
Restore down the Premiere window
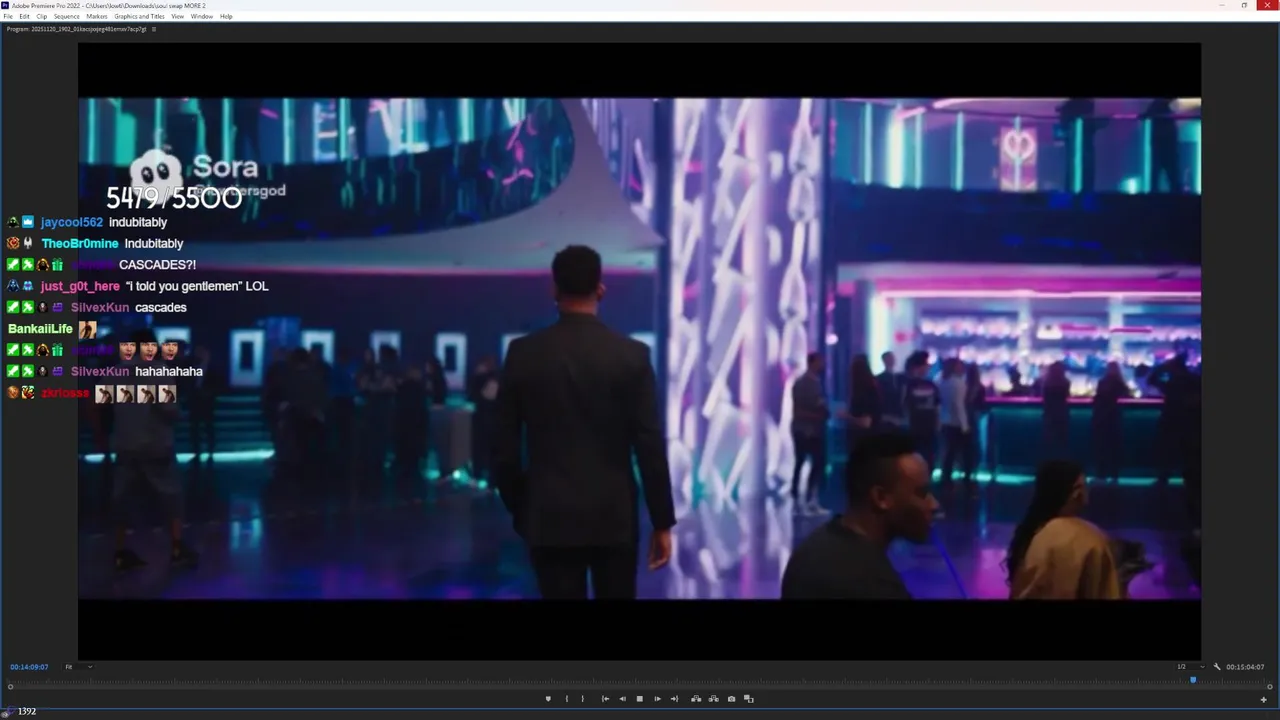(1244, 5)
